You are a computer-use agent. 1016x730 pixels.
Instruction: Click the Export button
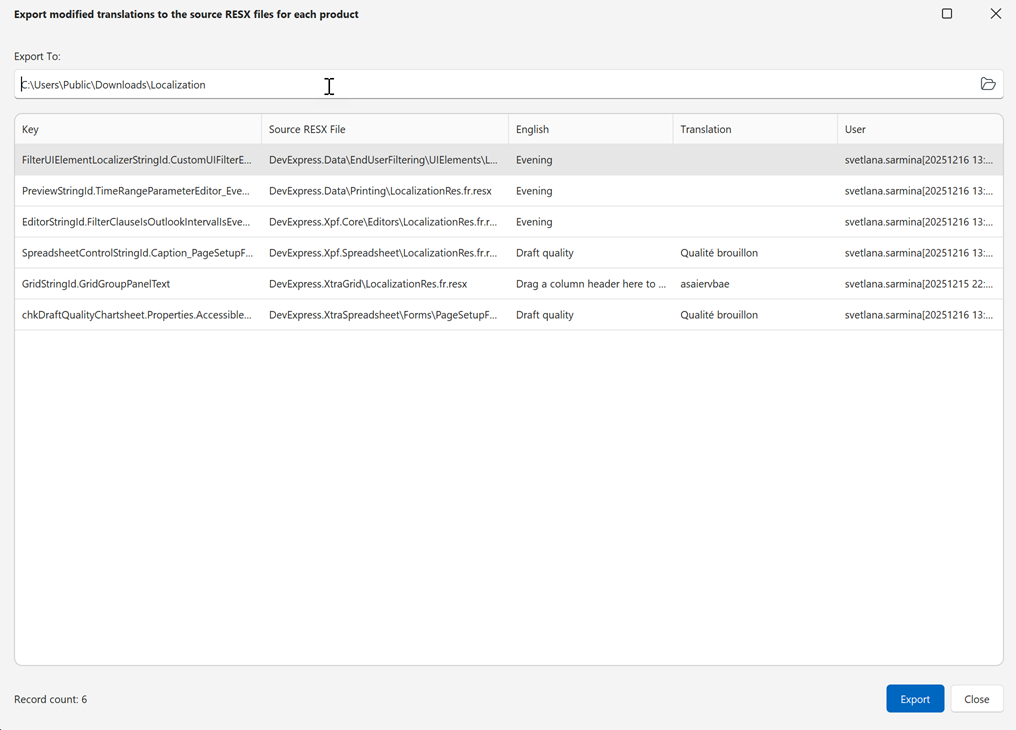(914, 698)
